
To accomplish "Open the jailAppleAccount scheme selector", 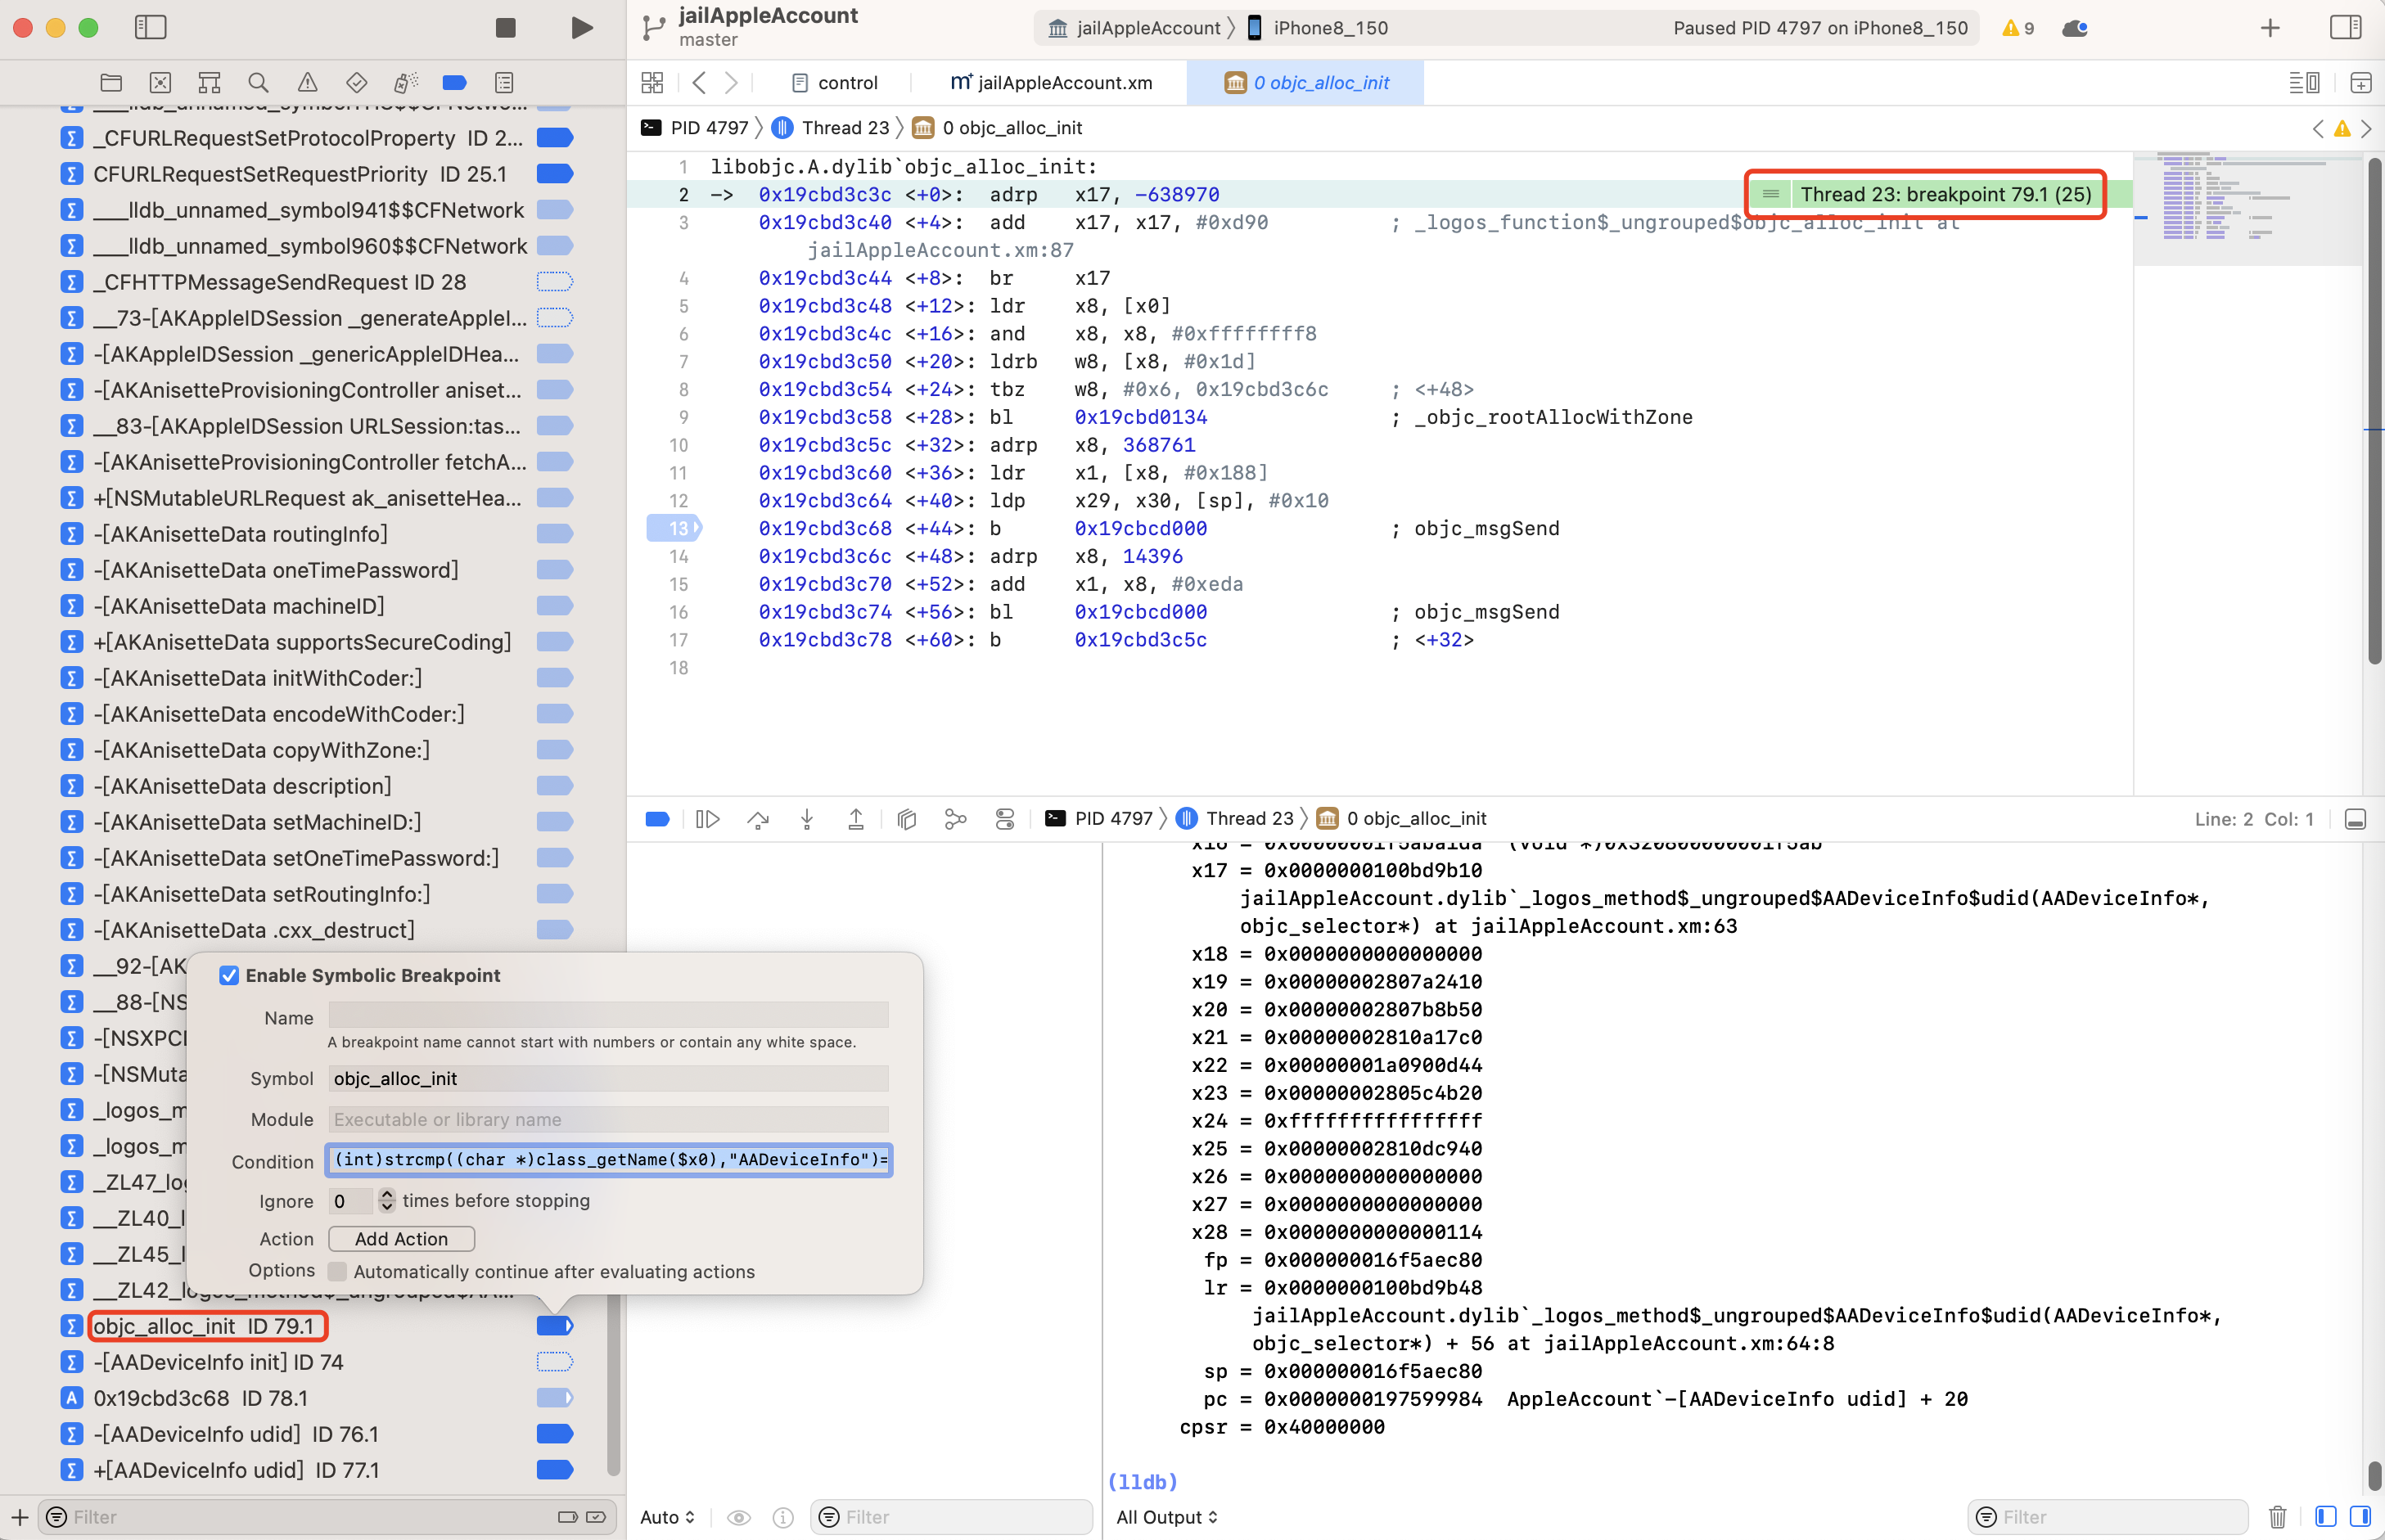I will pyautogui.click(x=1134, y=28).
